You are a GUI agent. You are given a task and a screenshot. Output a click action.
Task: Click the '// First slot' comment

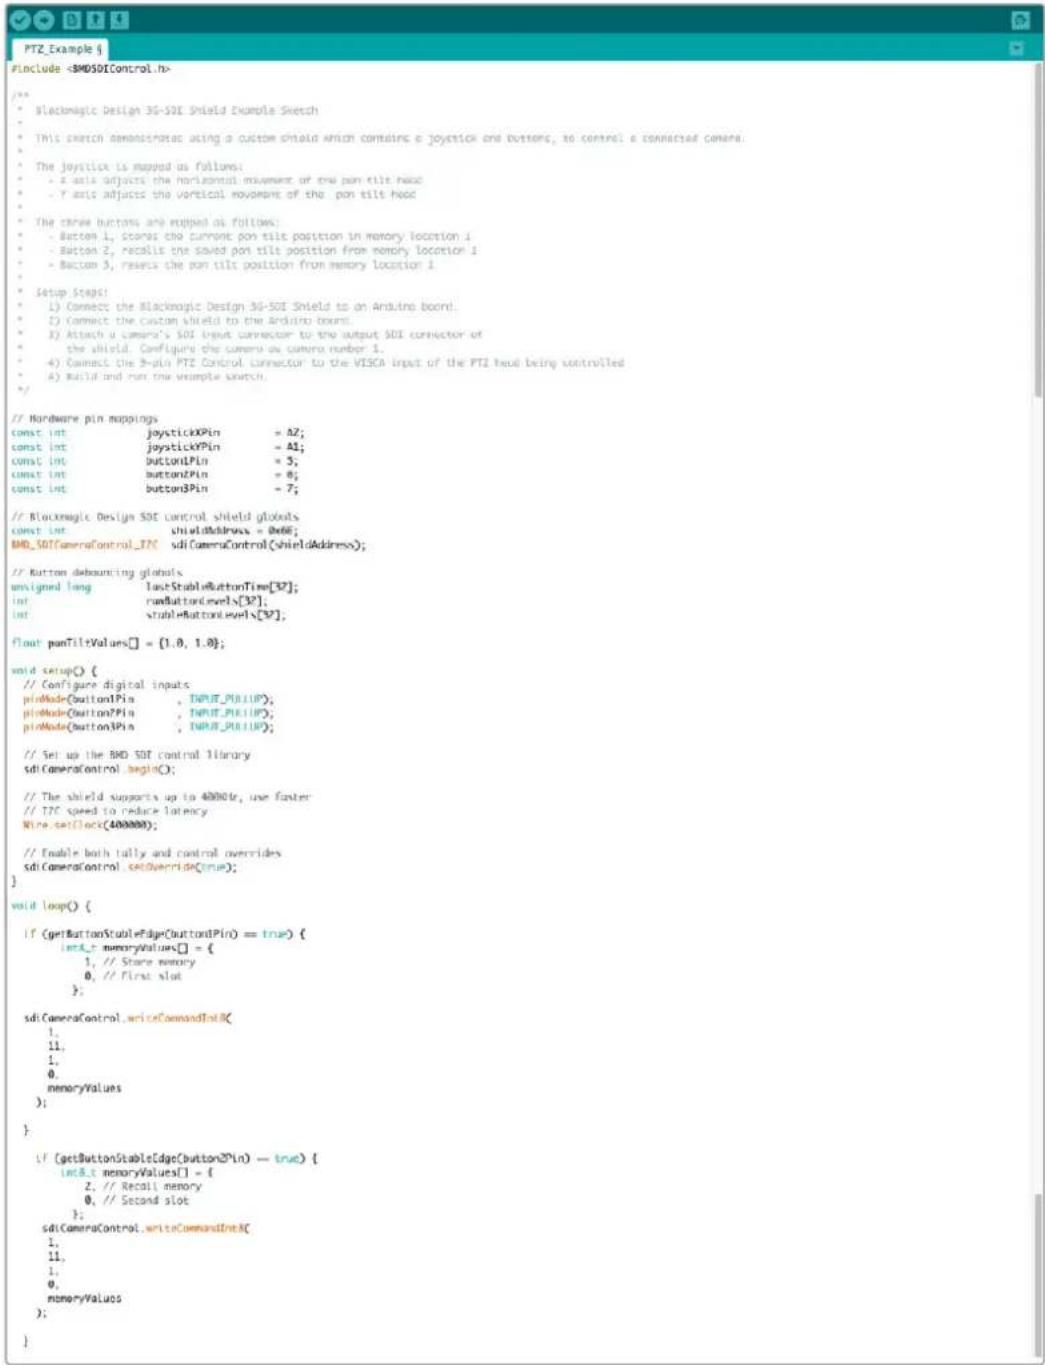point(143,975)
